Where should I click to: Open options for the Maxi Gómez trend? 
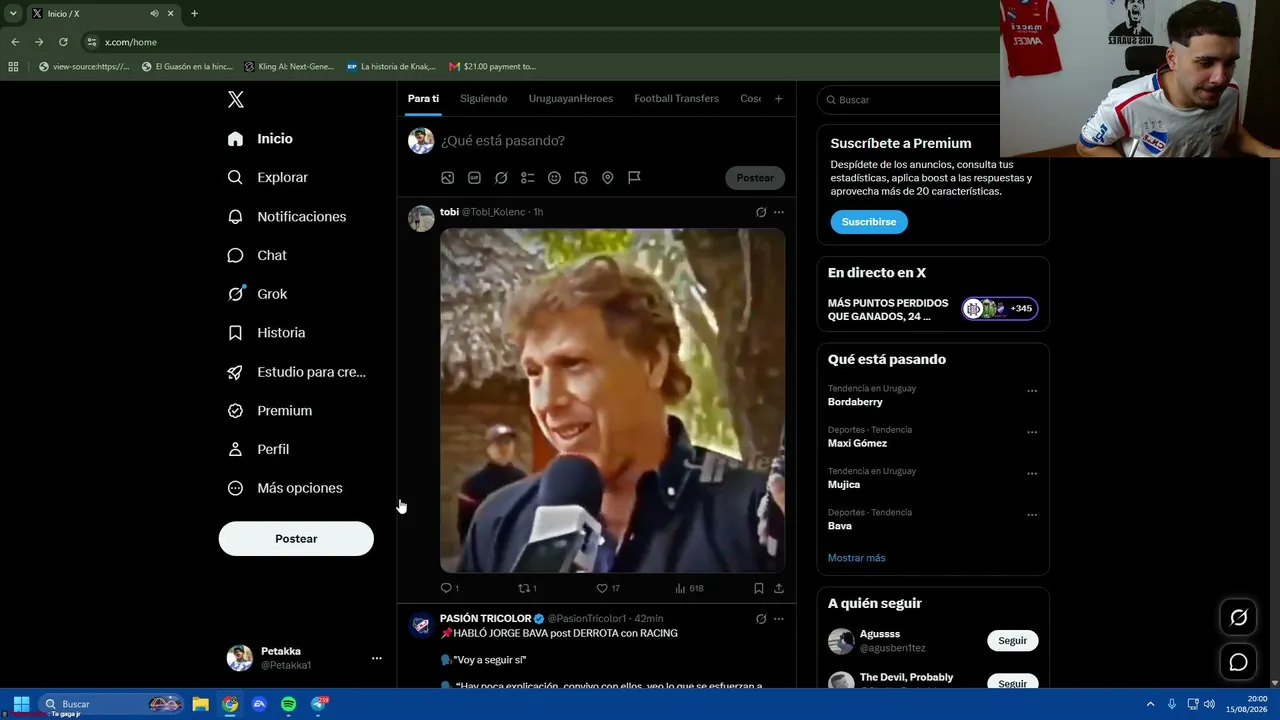[x=1032, y=432]
